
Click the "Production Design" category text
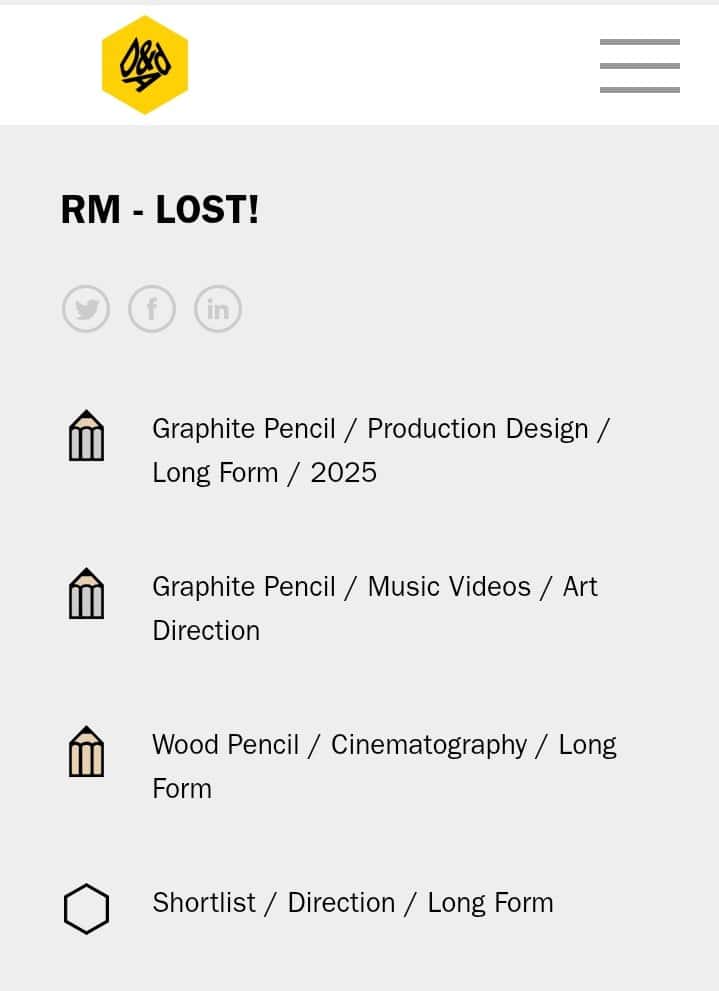point(477,429)
